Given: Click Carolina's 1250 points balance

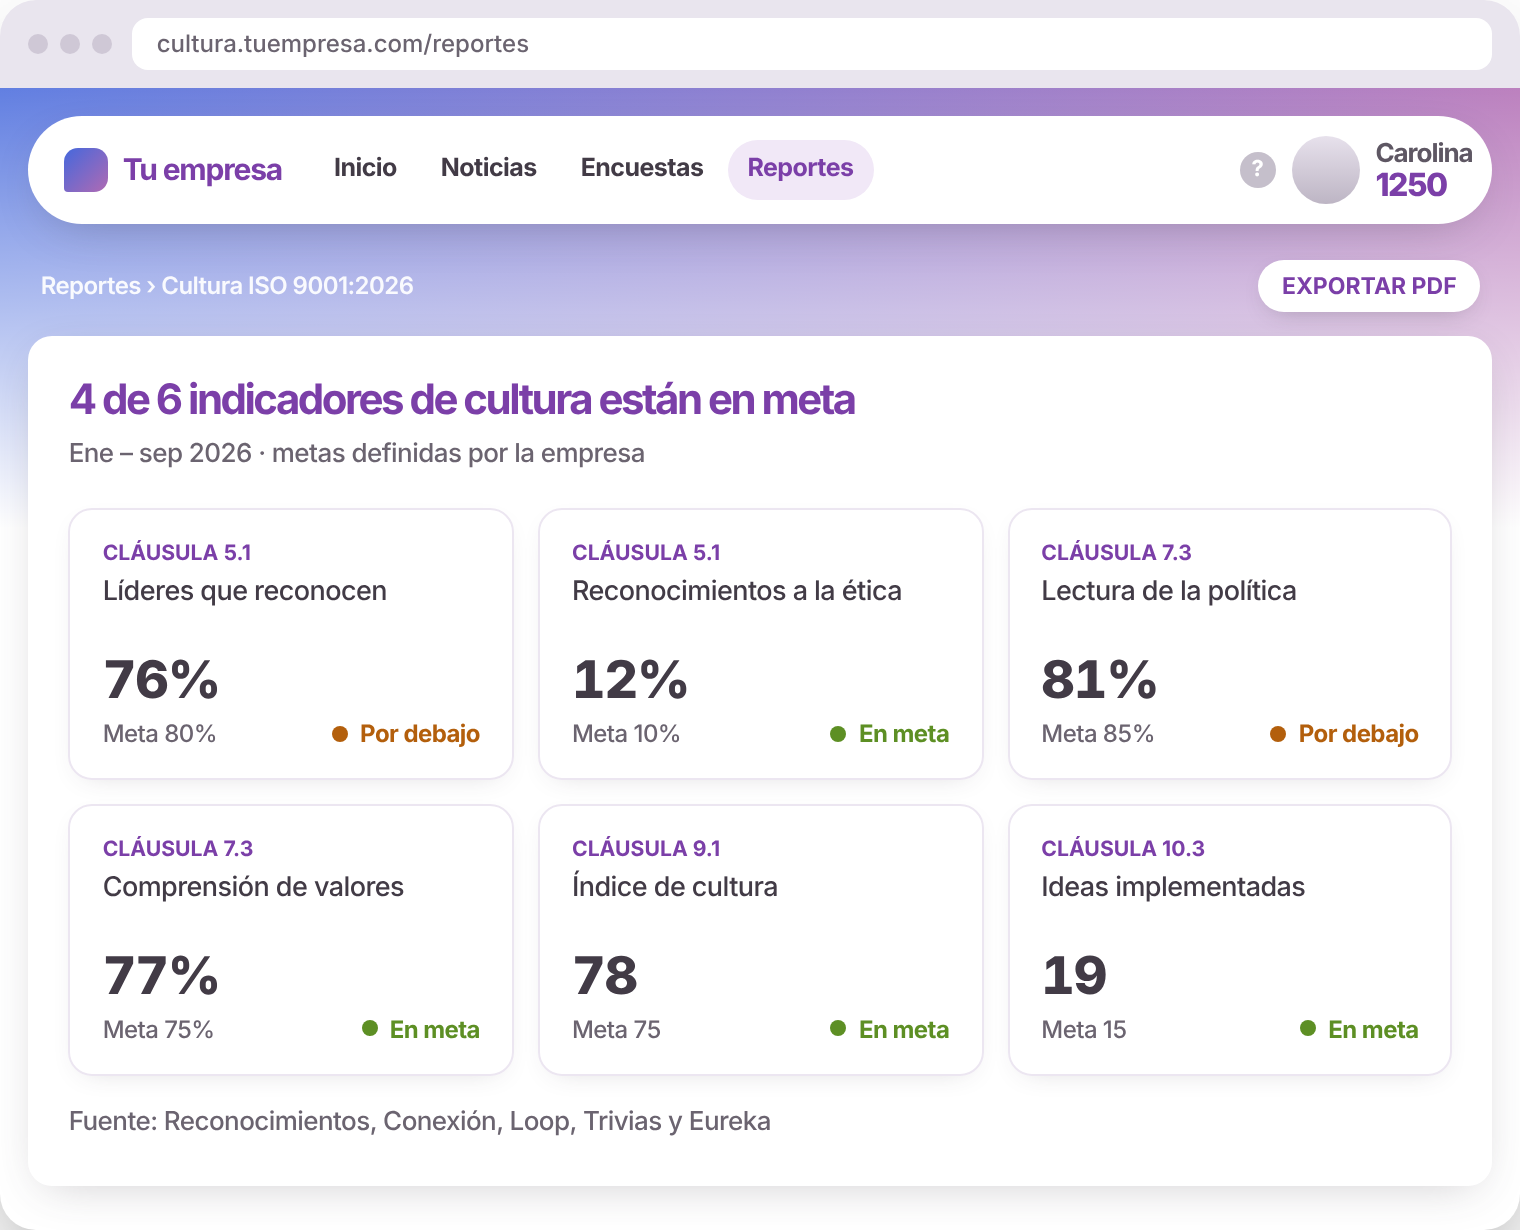Looking at the screenshot, I should pos(1411,185).
